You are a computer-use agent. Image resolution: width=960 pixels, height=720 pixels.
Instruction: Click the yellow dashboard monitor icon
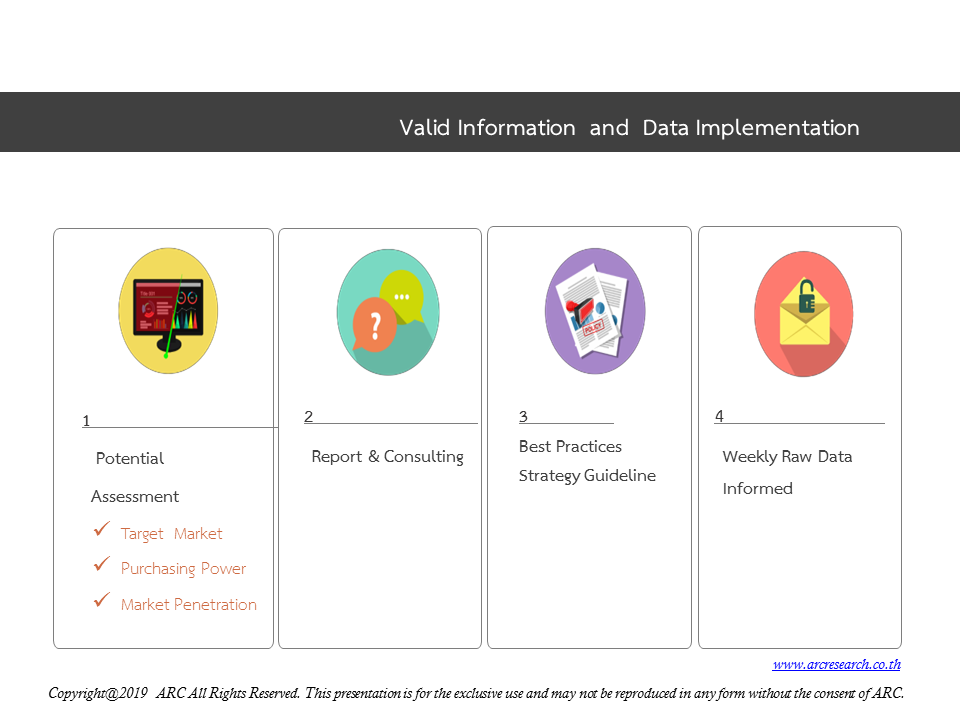(x=168, y=310)
